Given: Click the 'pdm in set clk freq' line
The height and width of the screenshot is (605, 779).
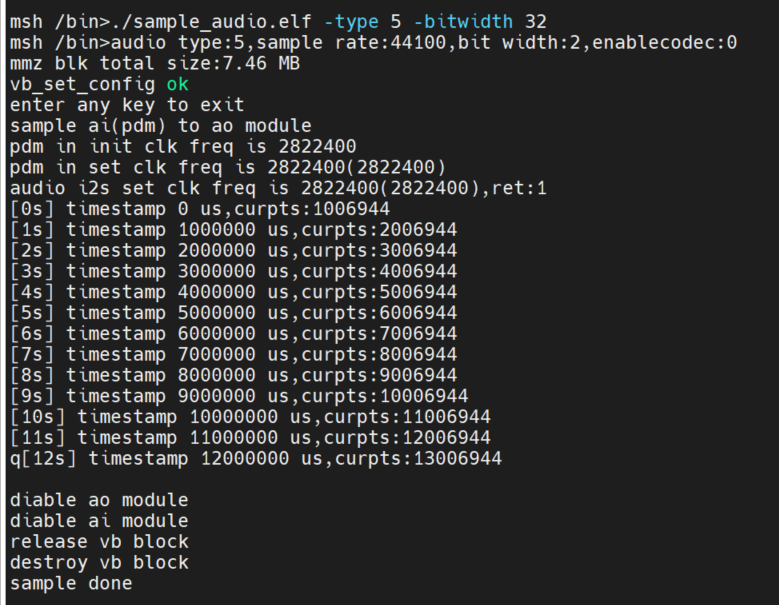Looking at the screenshot, I should [x=227, y=167].
